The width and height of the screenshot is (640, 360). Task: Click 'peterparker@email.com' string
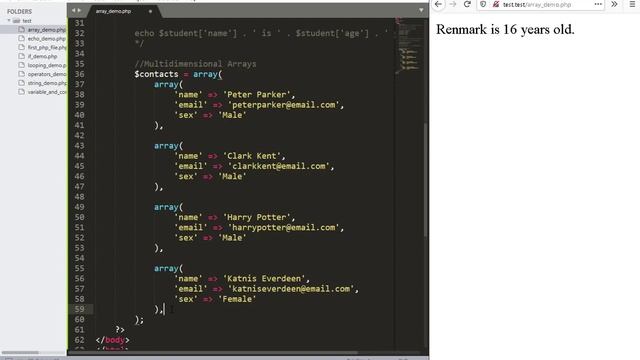coord(284,105)
